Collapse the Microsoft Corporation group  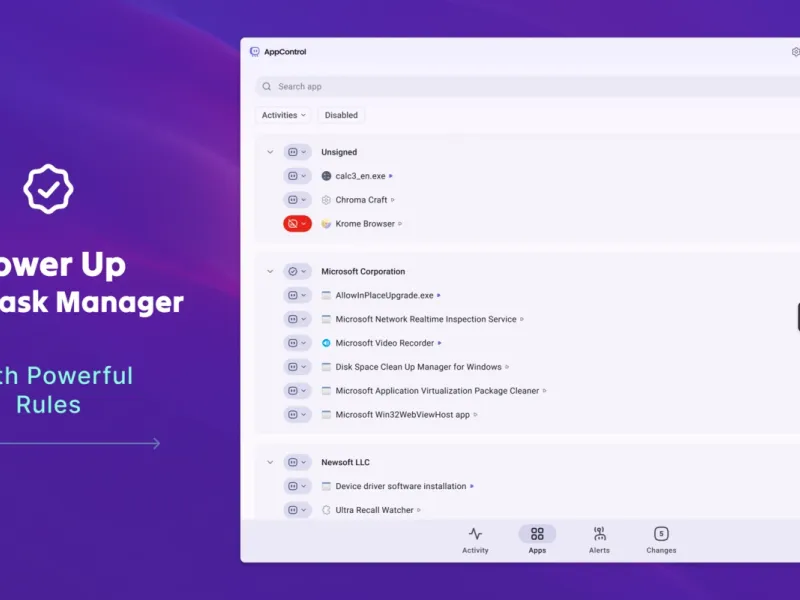coord(270,271)
